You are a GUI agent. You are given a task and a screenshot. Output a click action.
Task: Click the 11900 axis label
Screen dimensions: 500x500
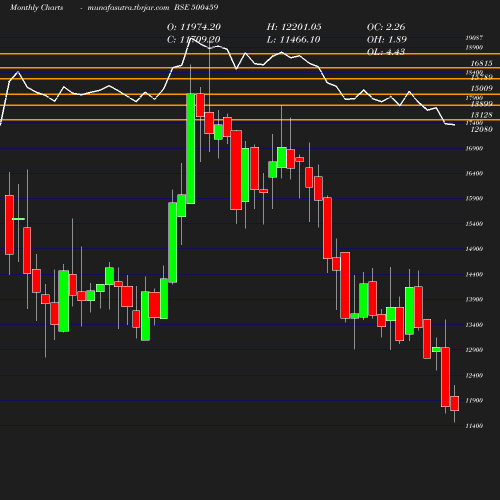click(x=474, y=400)
